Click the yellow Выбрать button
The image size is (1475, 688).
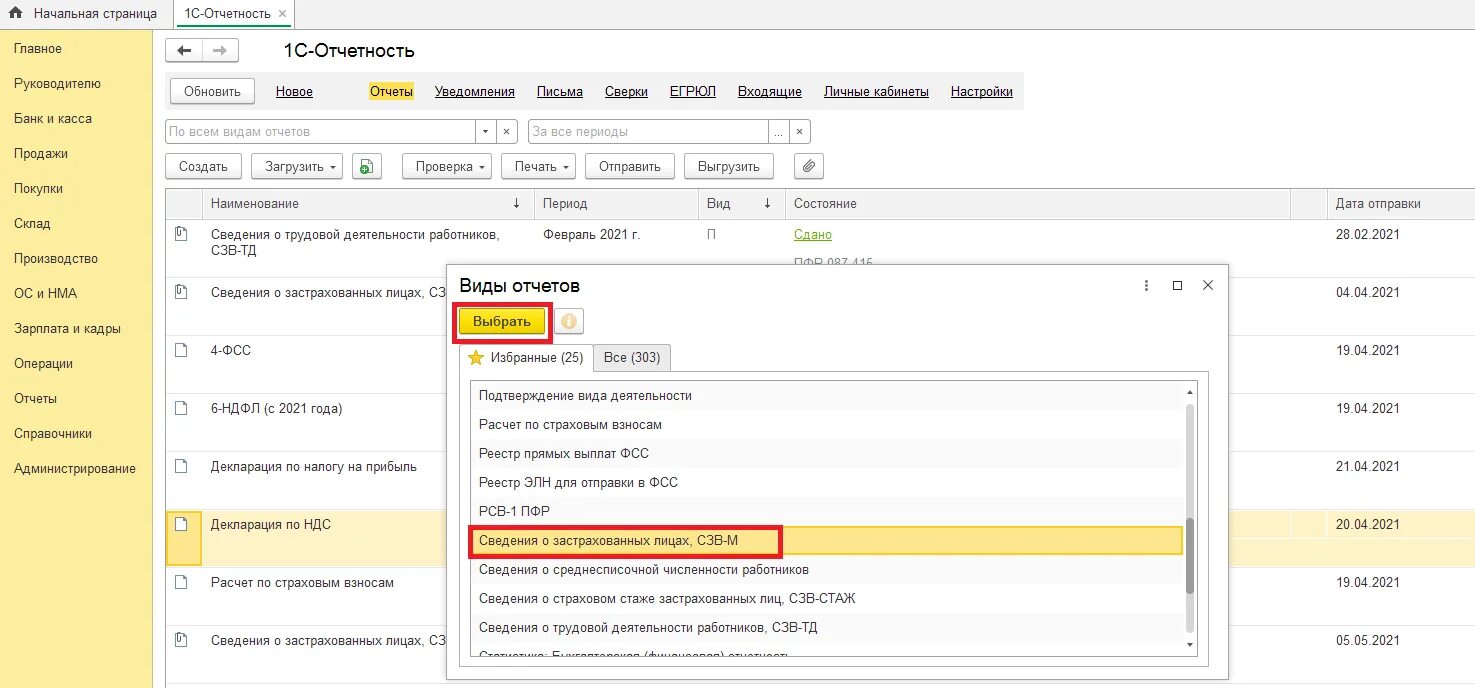click(502, 321)
